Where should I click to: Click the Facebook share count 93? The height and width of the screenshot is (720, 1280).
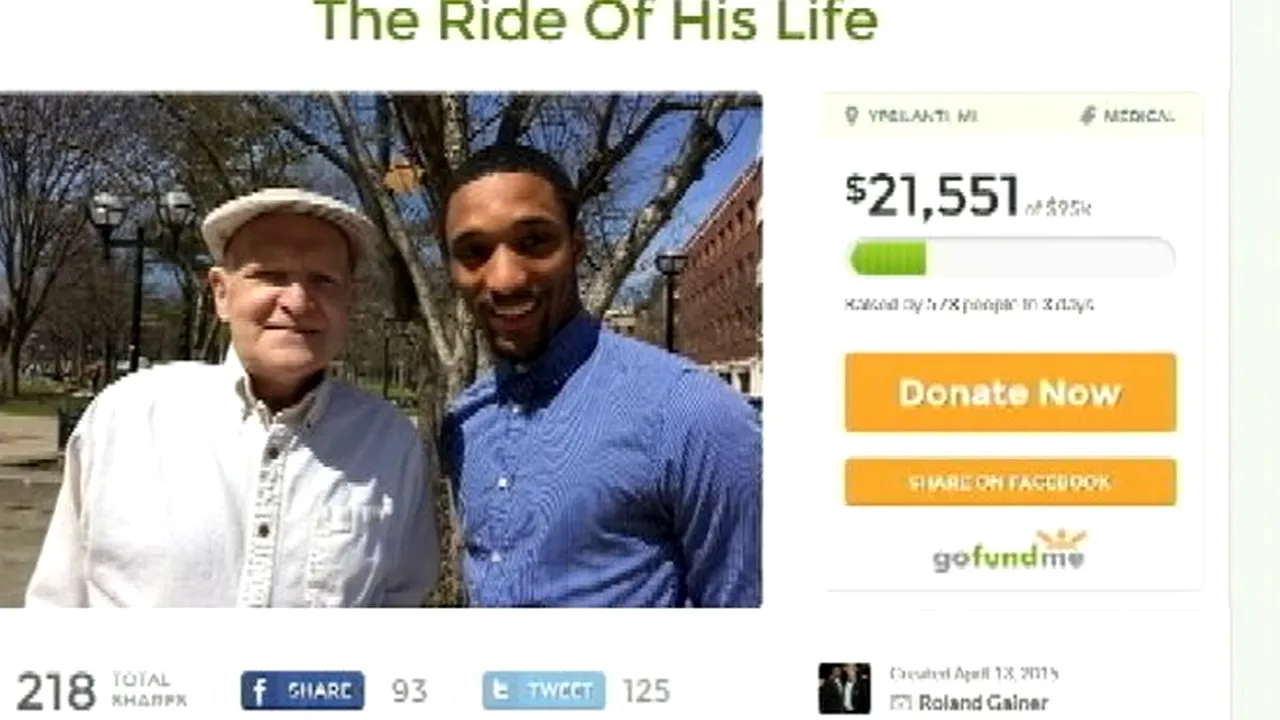(408, 691)
